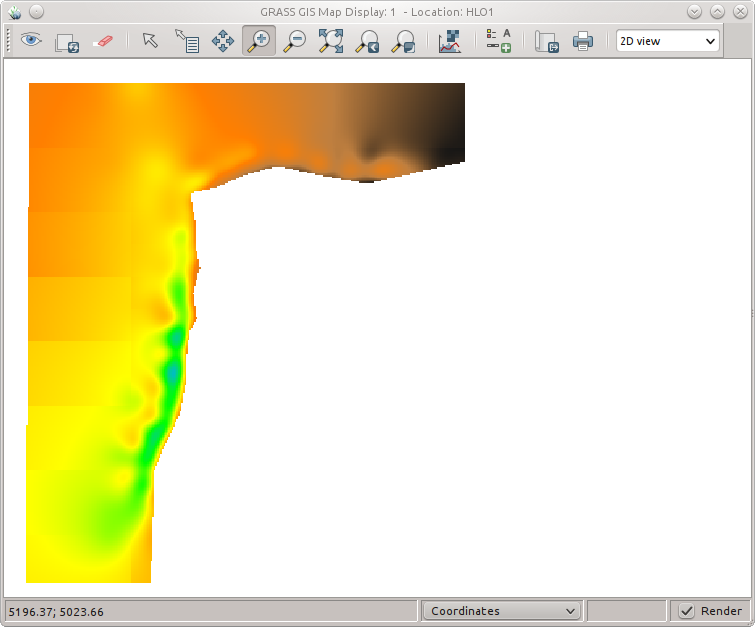Image resolution: width=755 pixels, height=627 pixels.
Task: Click the coordinates readout 5196.37; 5023.66
Action: point(56,612)
